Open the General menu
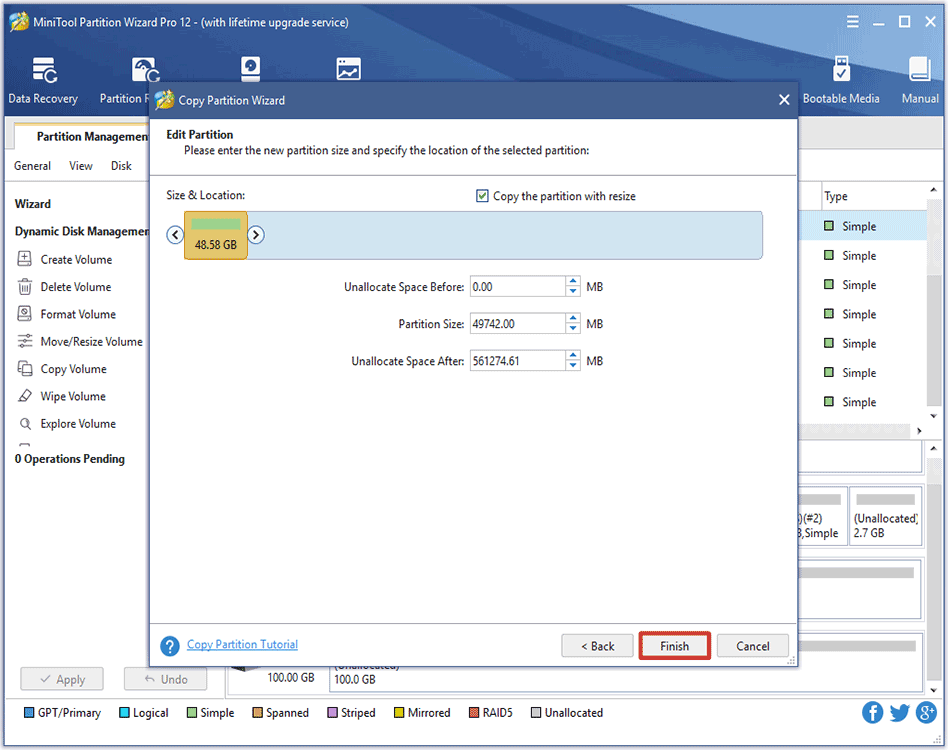This screenshot has width=950, height=750. [33, 166]
